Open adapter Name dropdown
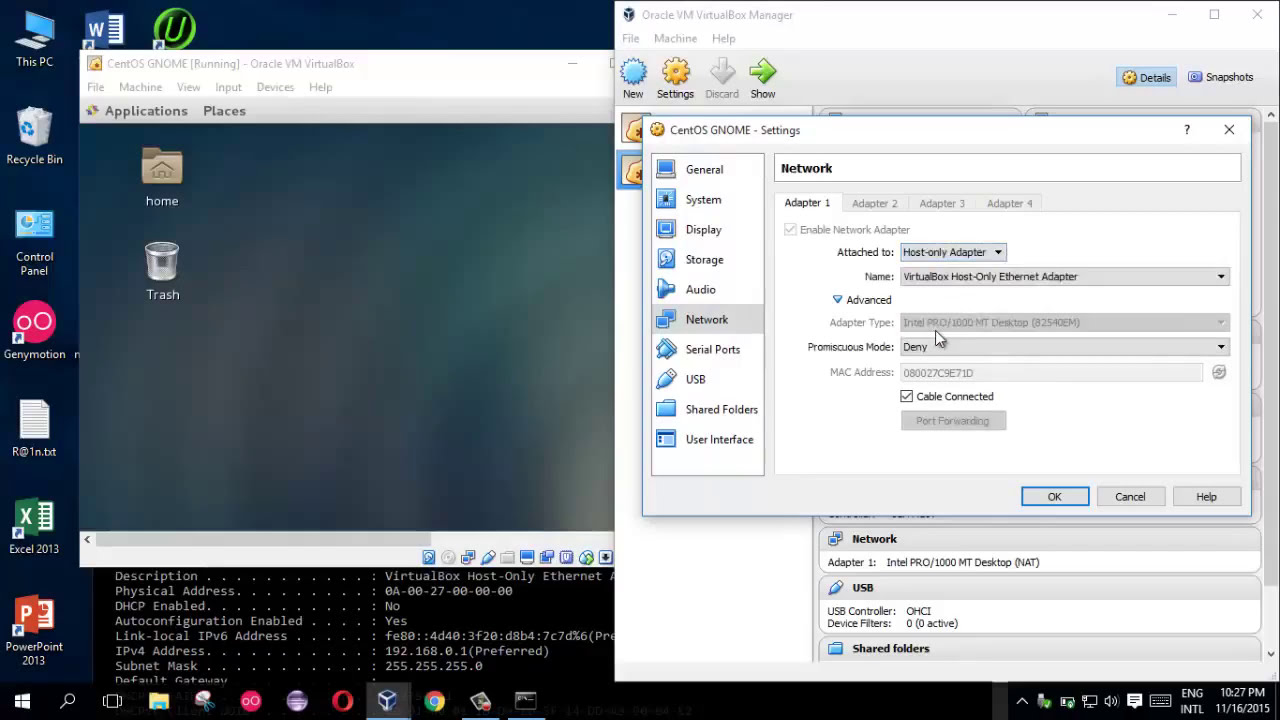 1064,276
